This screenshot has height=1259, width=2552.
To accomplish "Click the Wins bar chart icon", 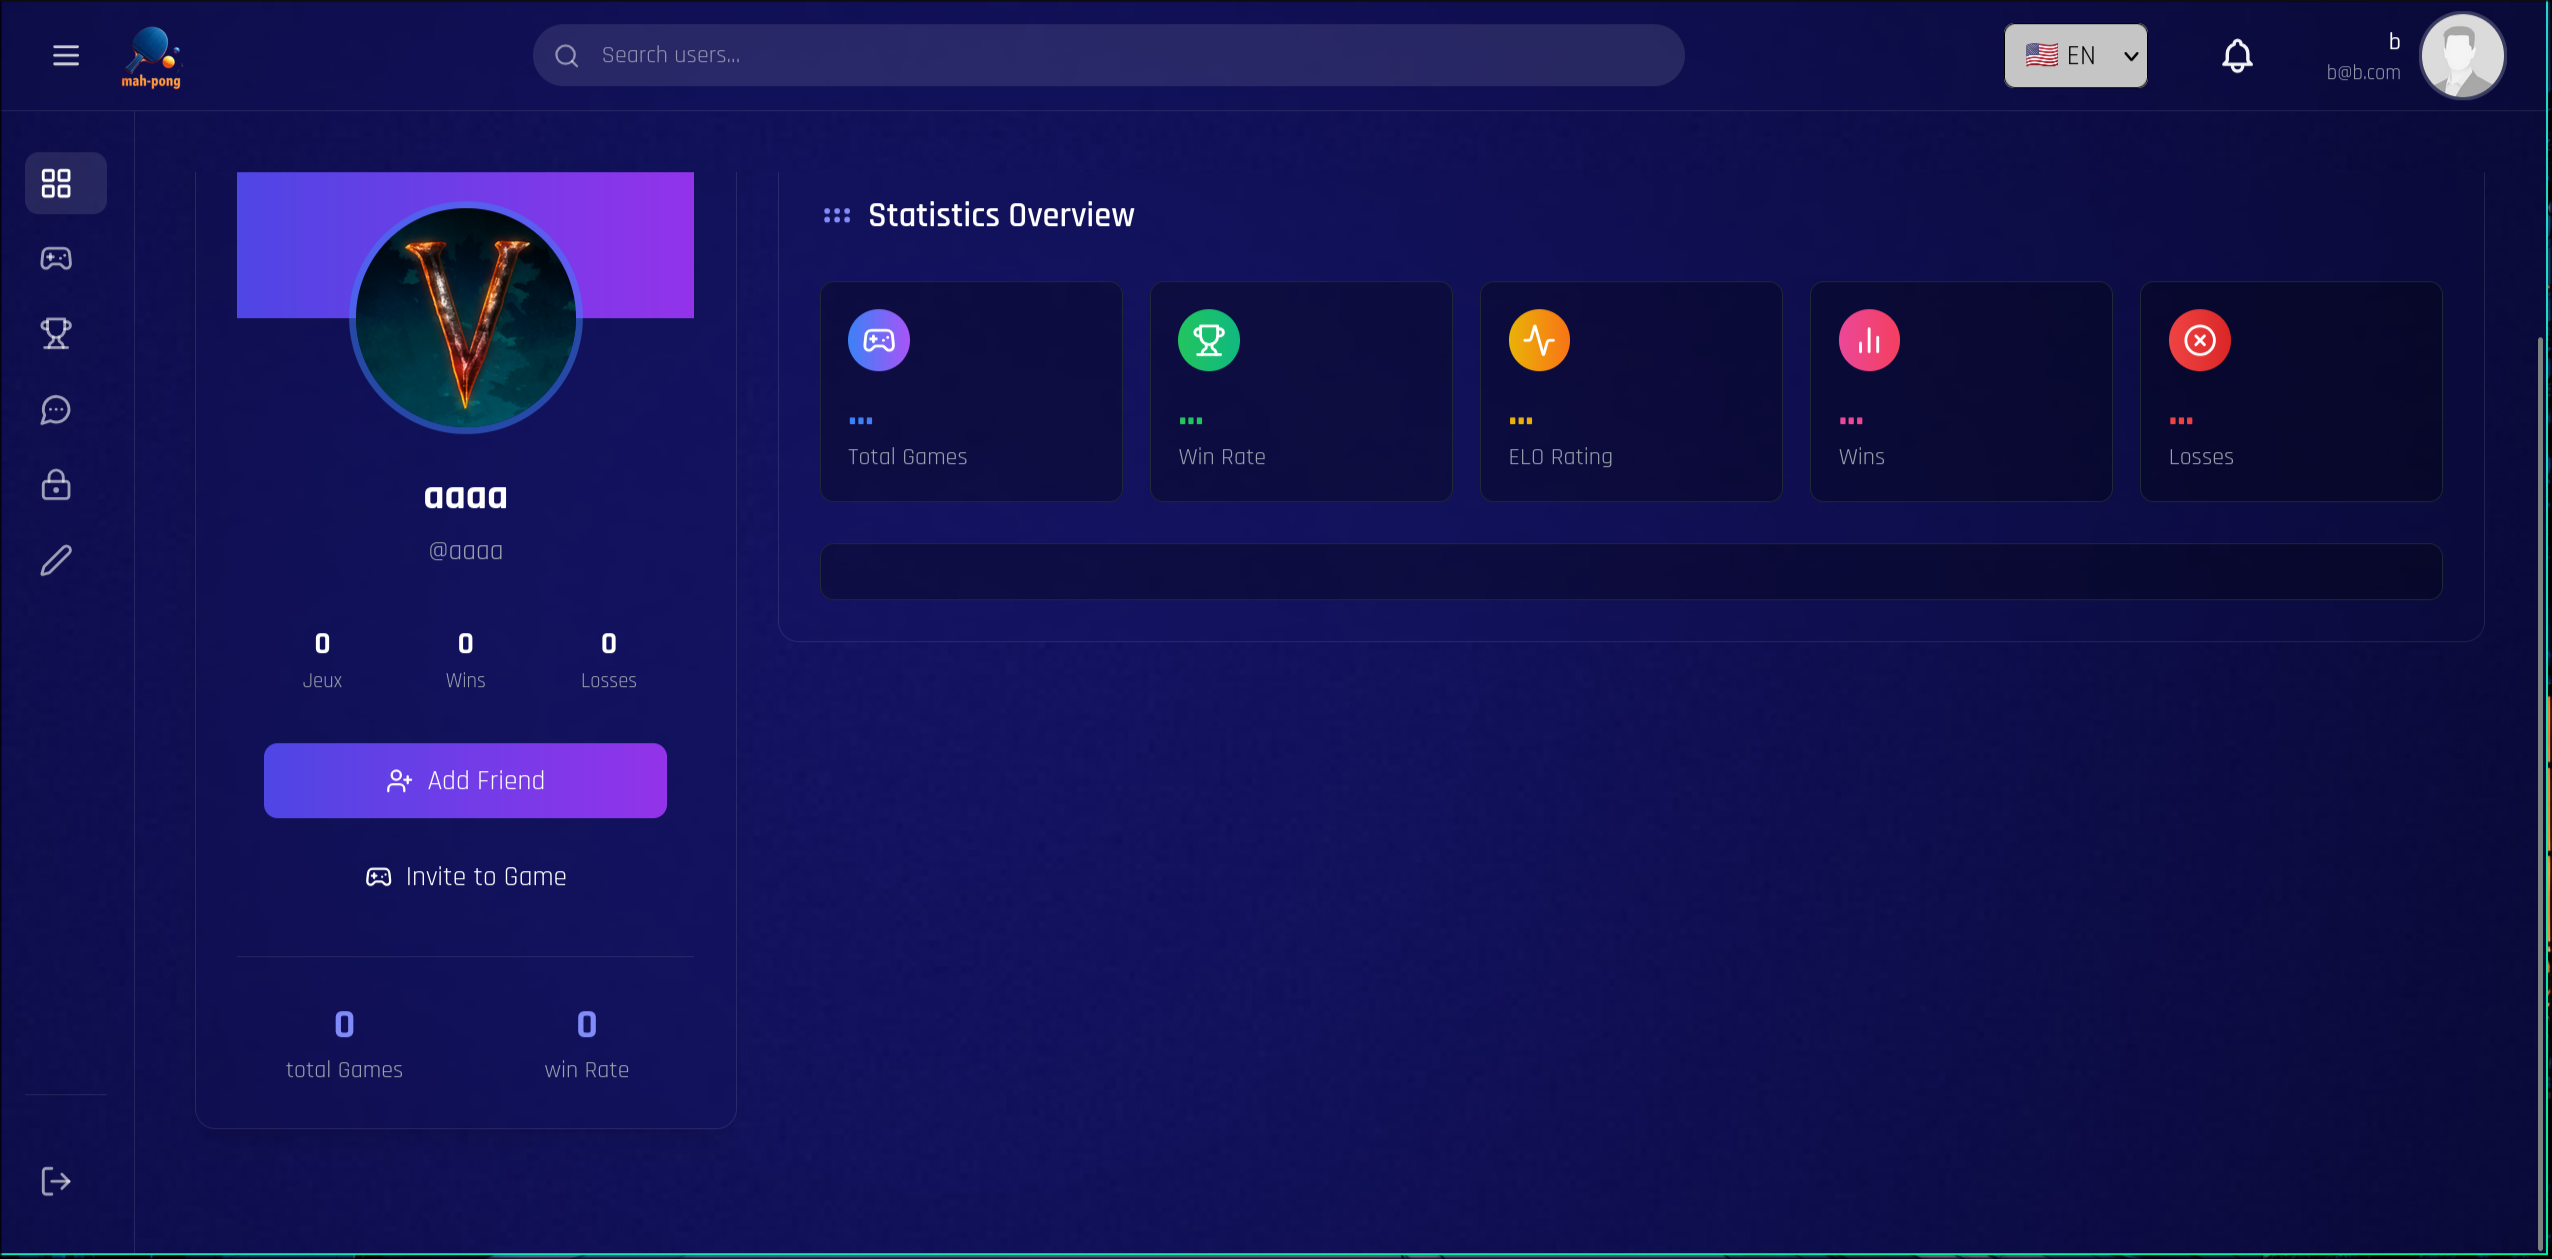I will pos(1869,340).
